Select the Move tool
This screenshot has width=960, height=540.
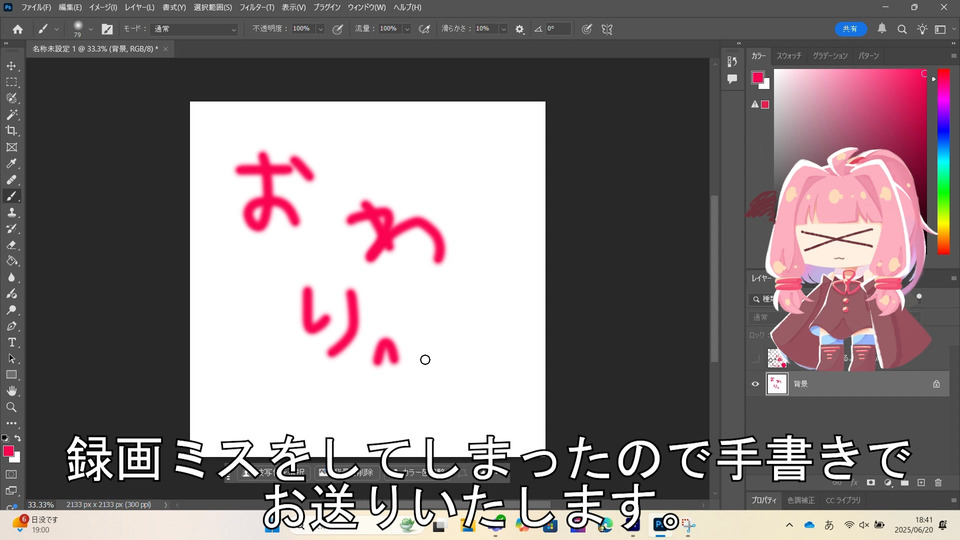(12, 66)
